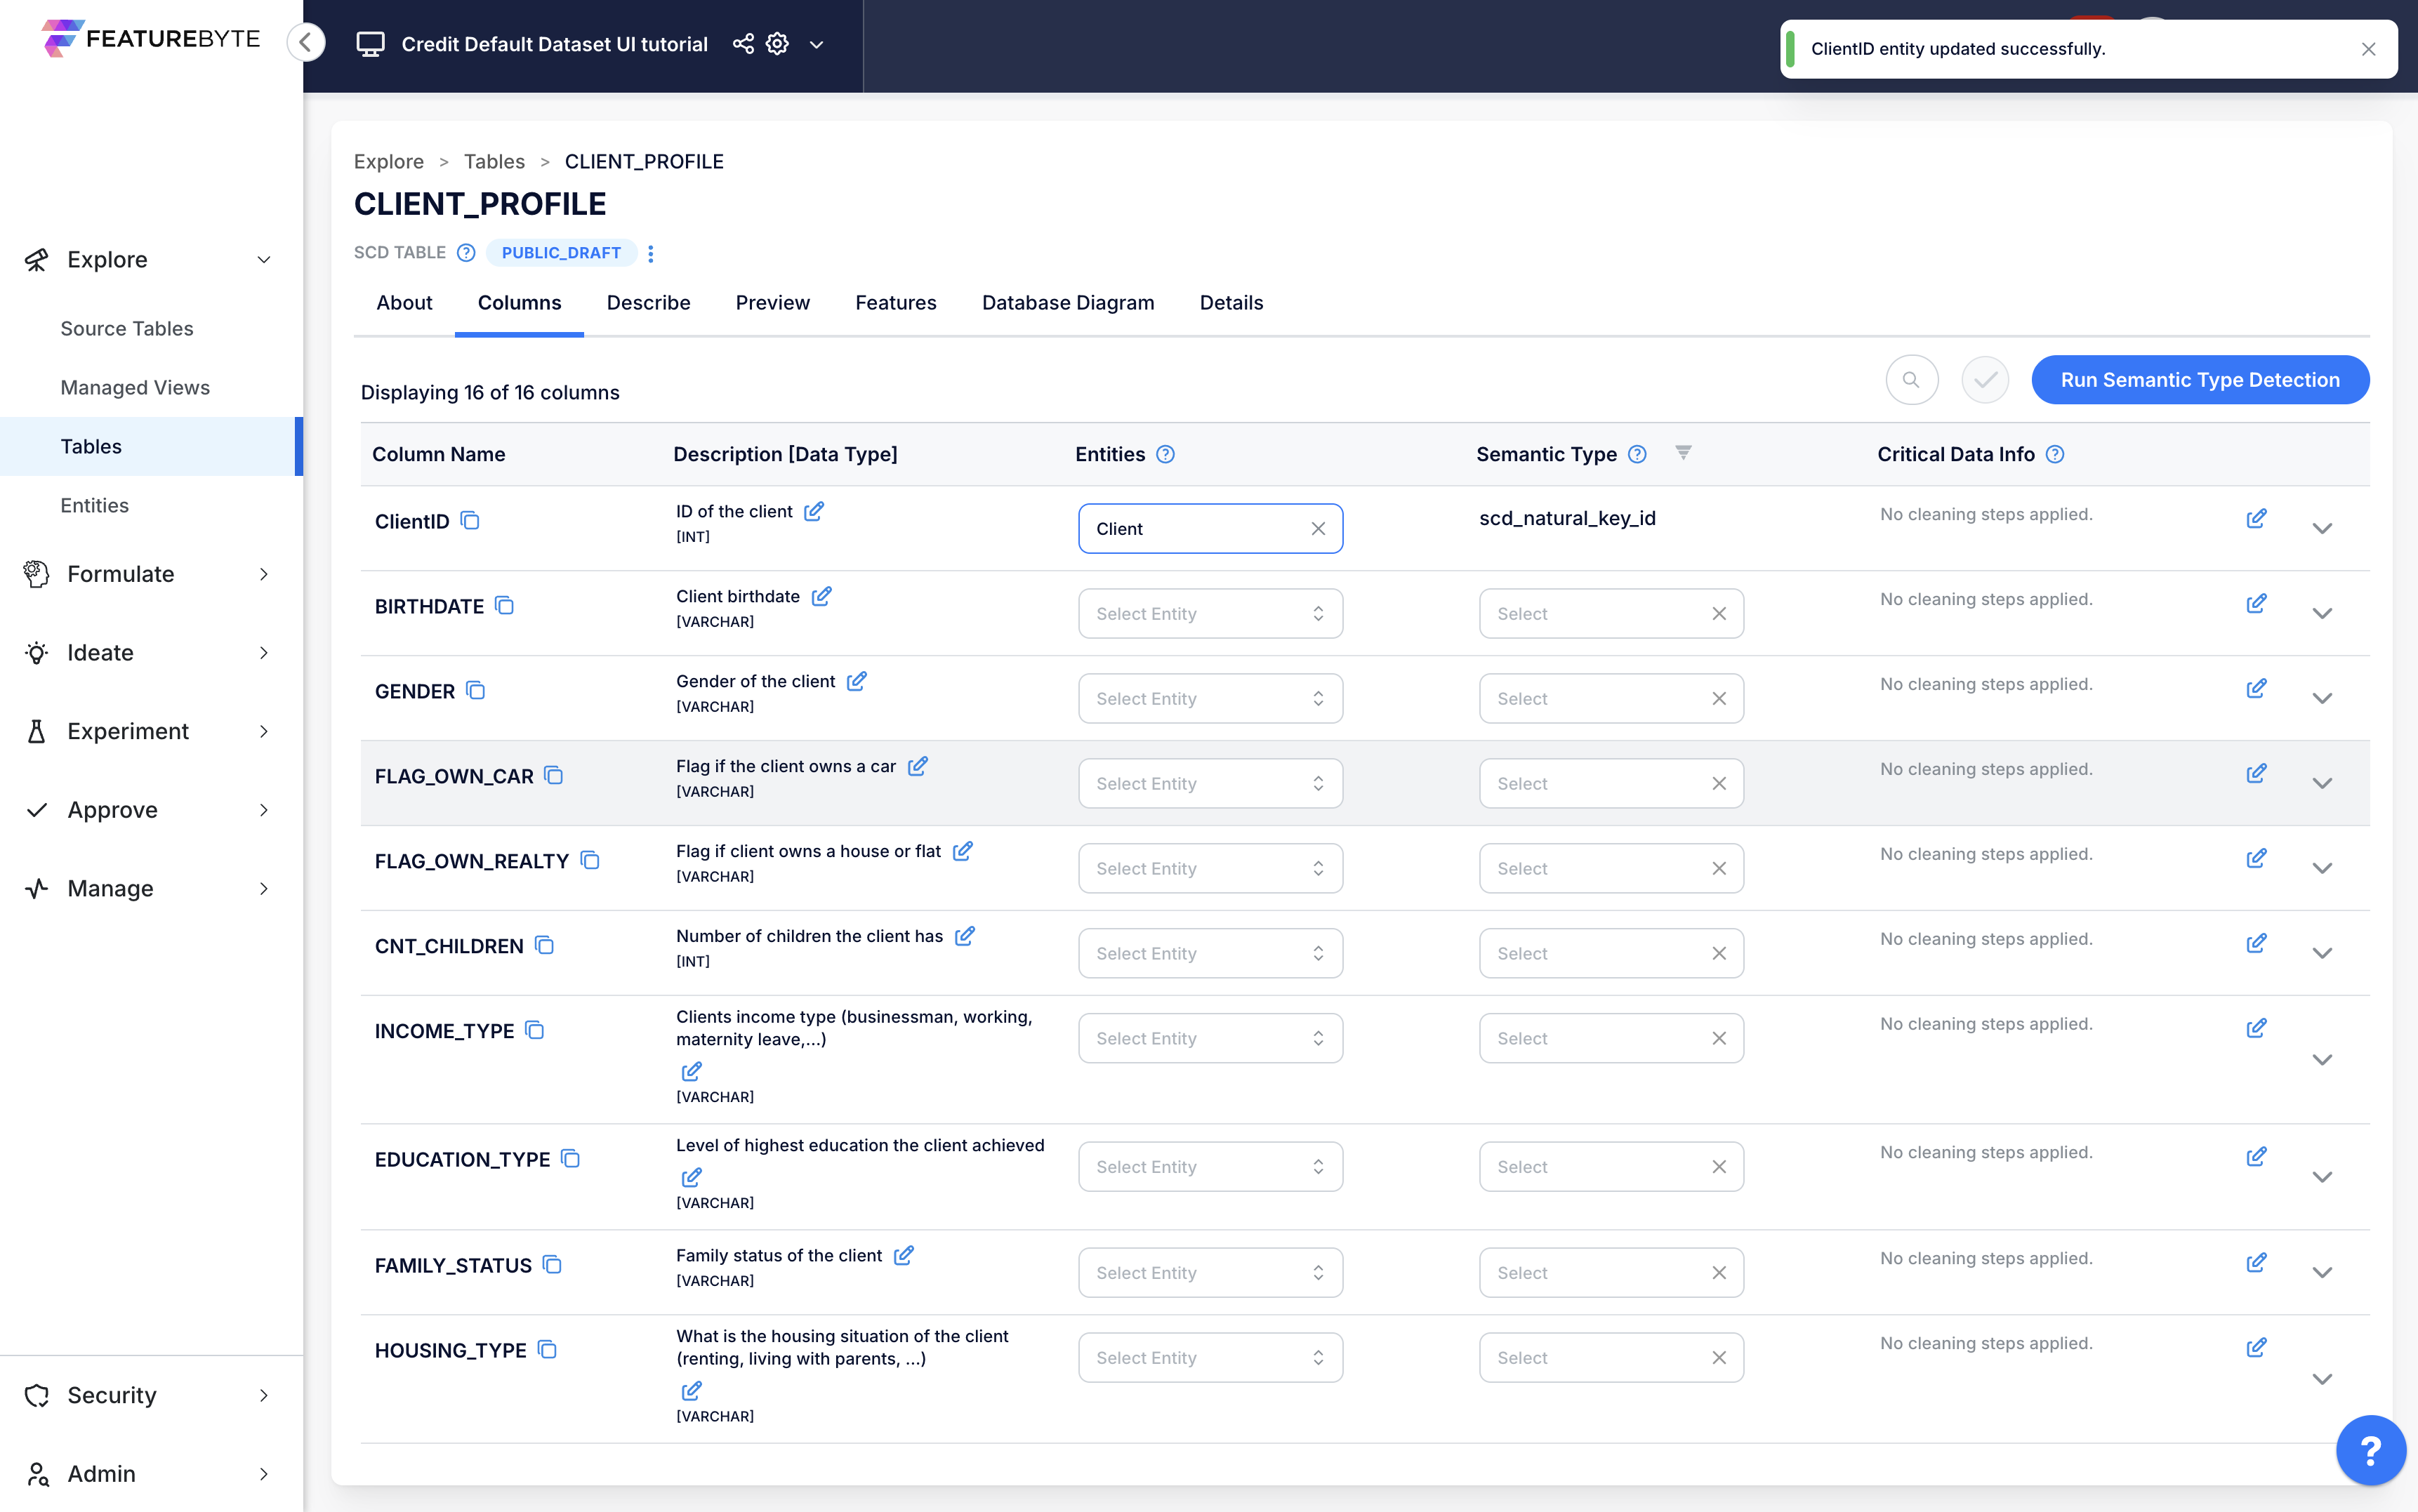Expand the FLAG_OWN_CAR row chevron

pyautogui.click(x=2321, y=783)
